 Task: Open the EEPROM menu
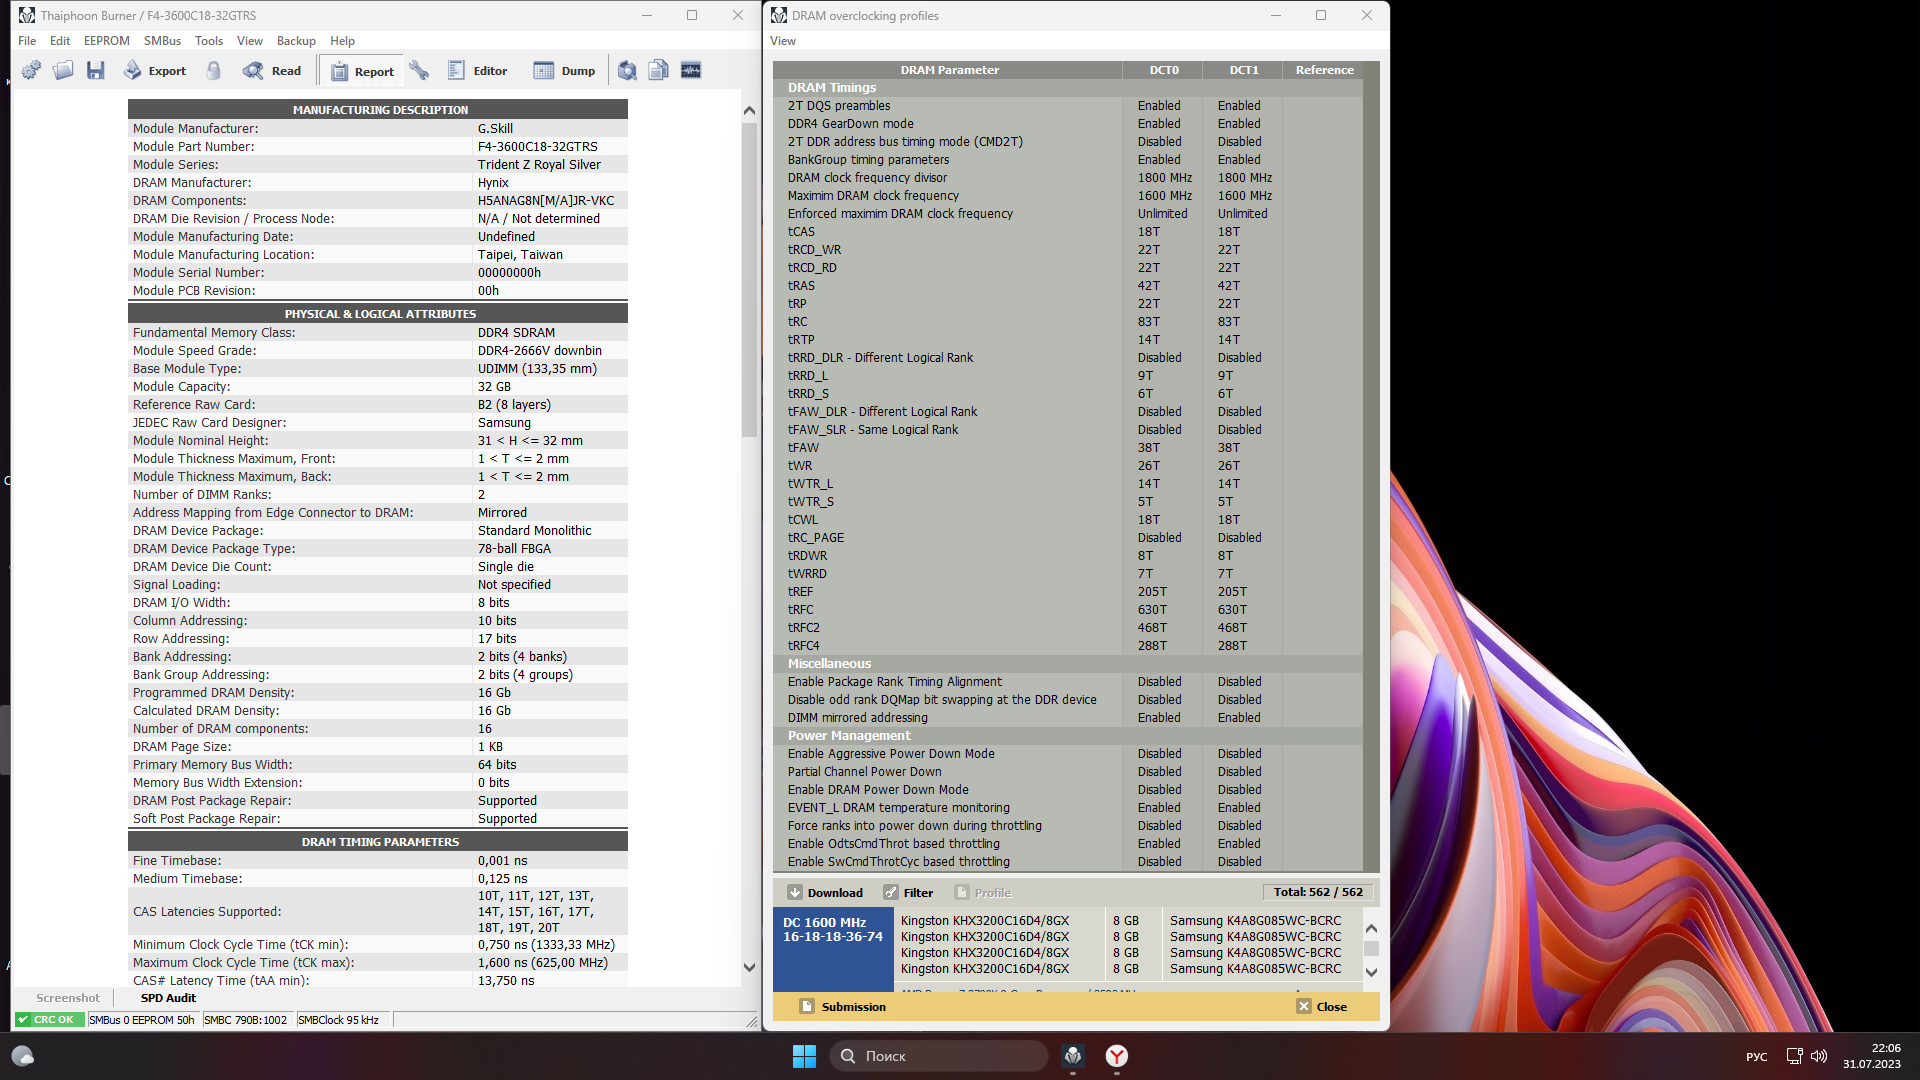[106, 41]
